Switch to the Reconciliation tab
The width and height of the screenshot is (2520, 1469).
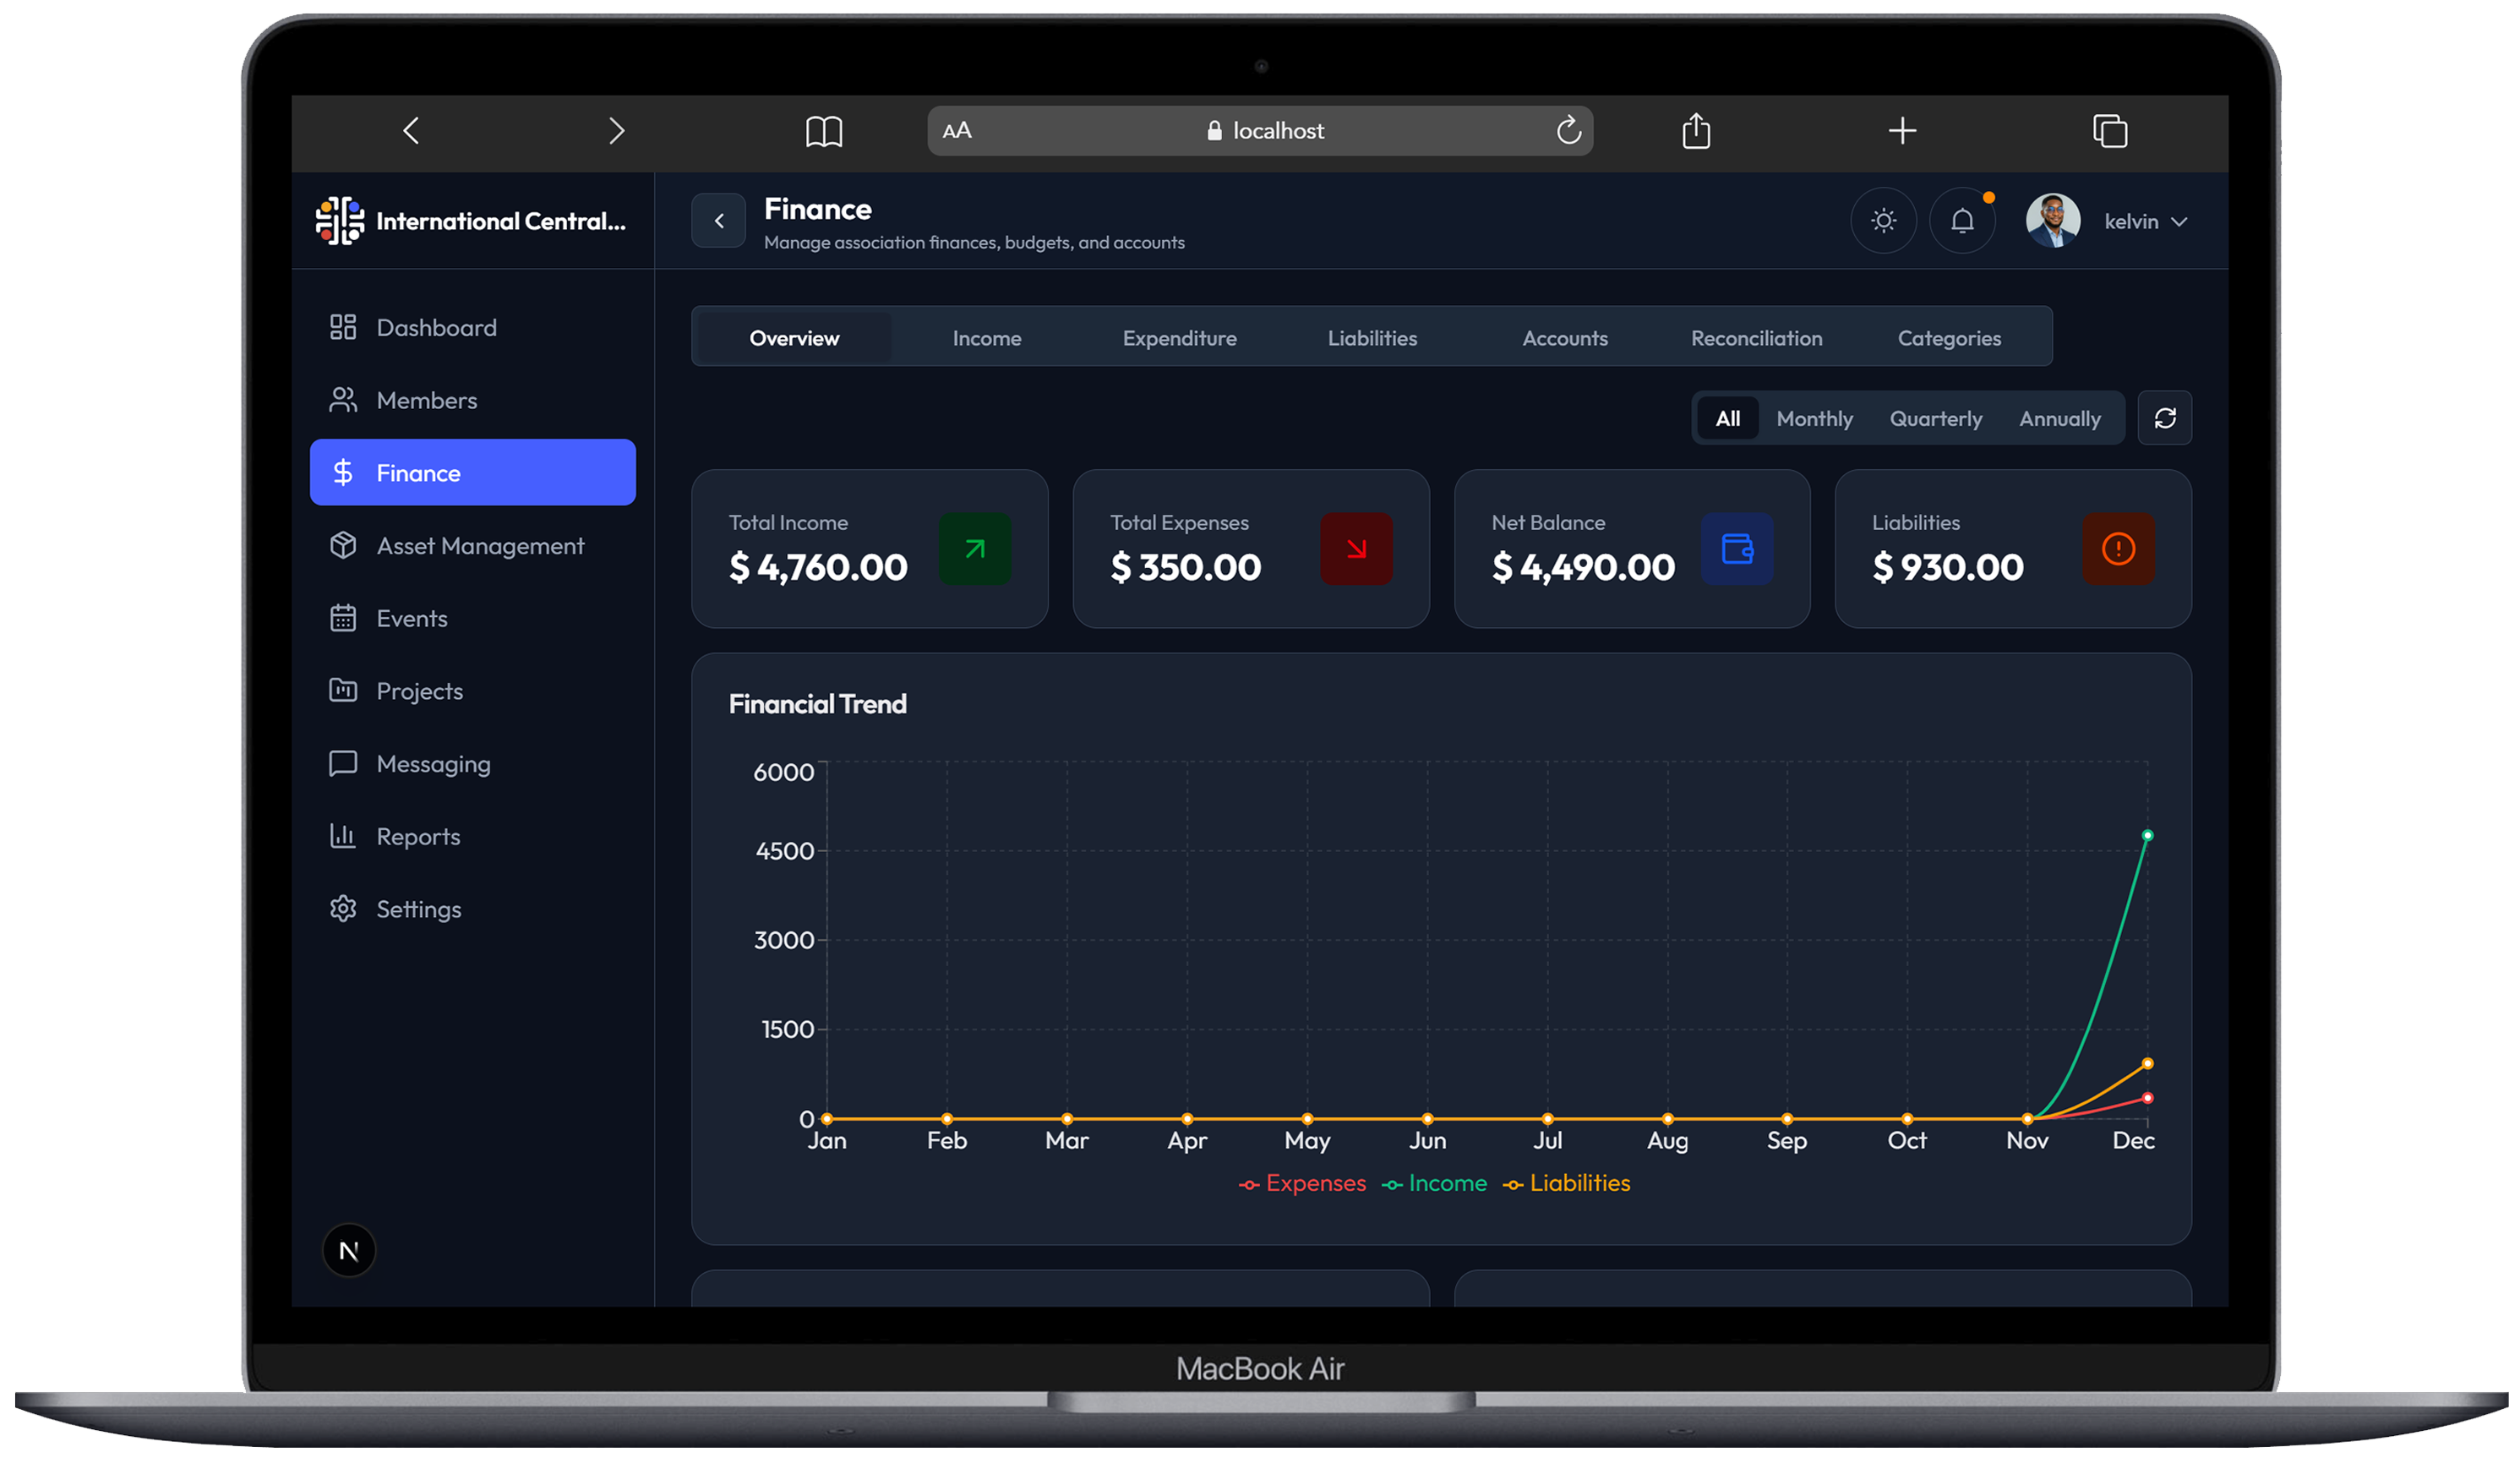(1756, 338)
